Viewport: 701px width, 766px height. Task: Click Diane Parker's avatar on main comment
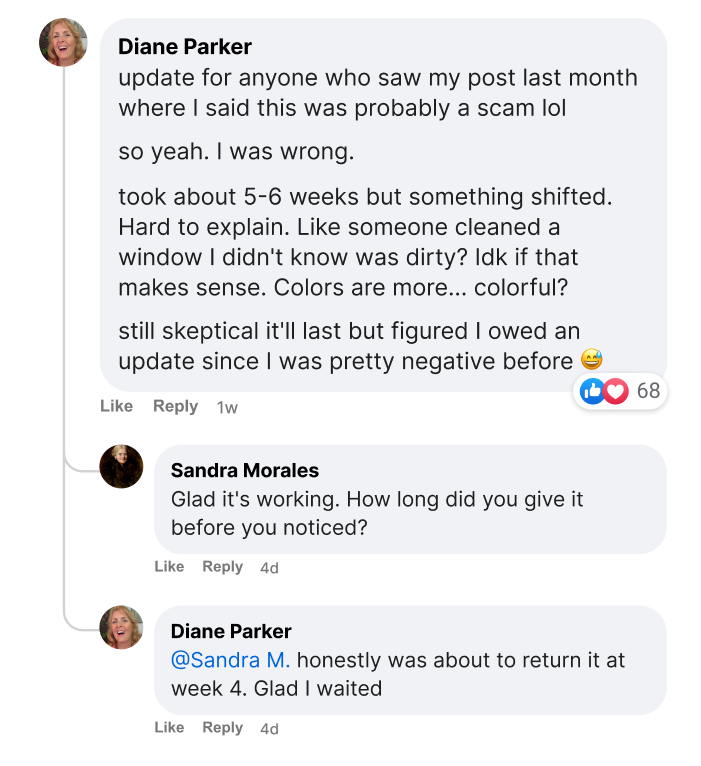pos(63,42)
